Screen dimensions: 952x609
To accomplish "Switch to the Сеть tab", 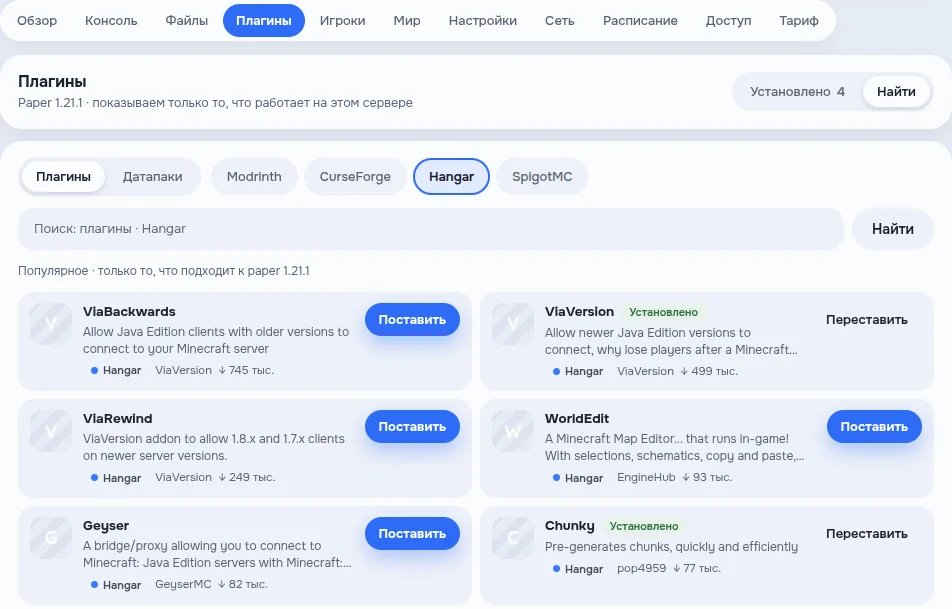I will point(559,21).
